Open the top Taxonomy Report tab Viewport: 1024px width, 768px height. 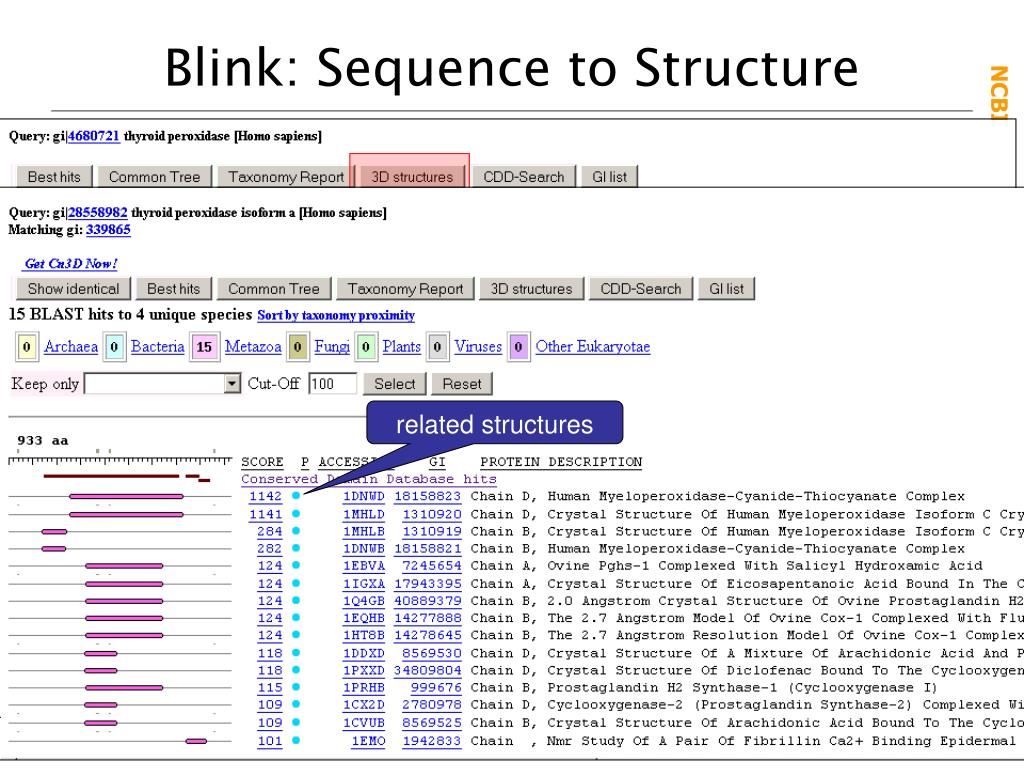(x=286, y=176)
